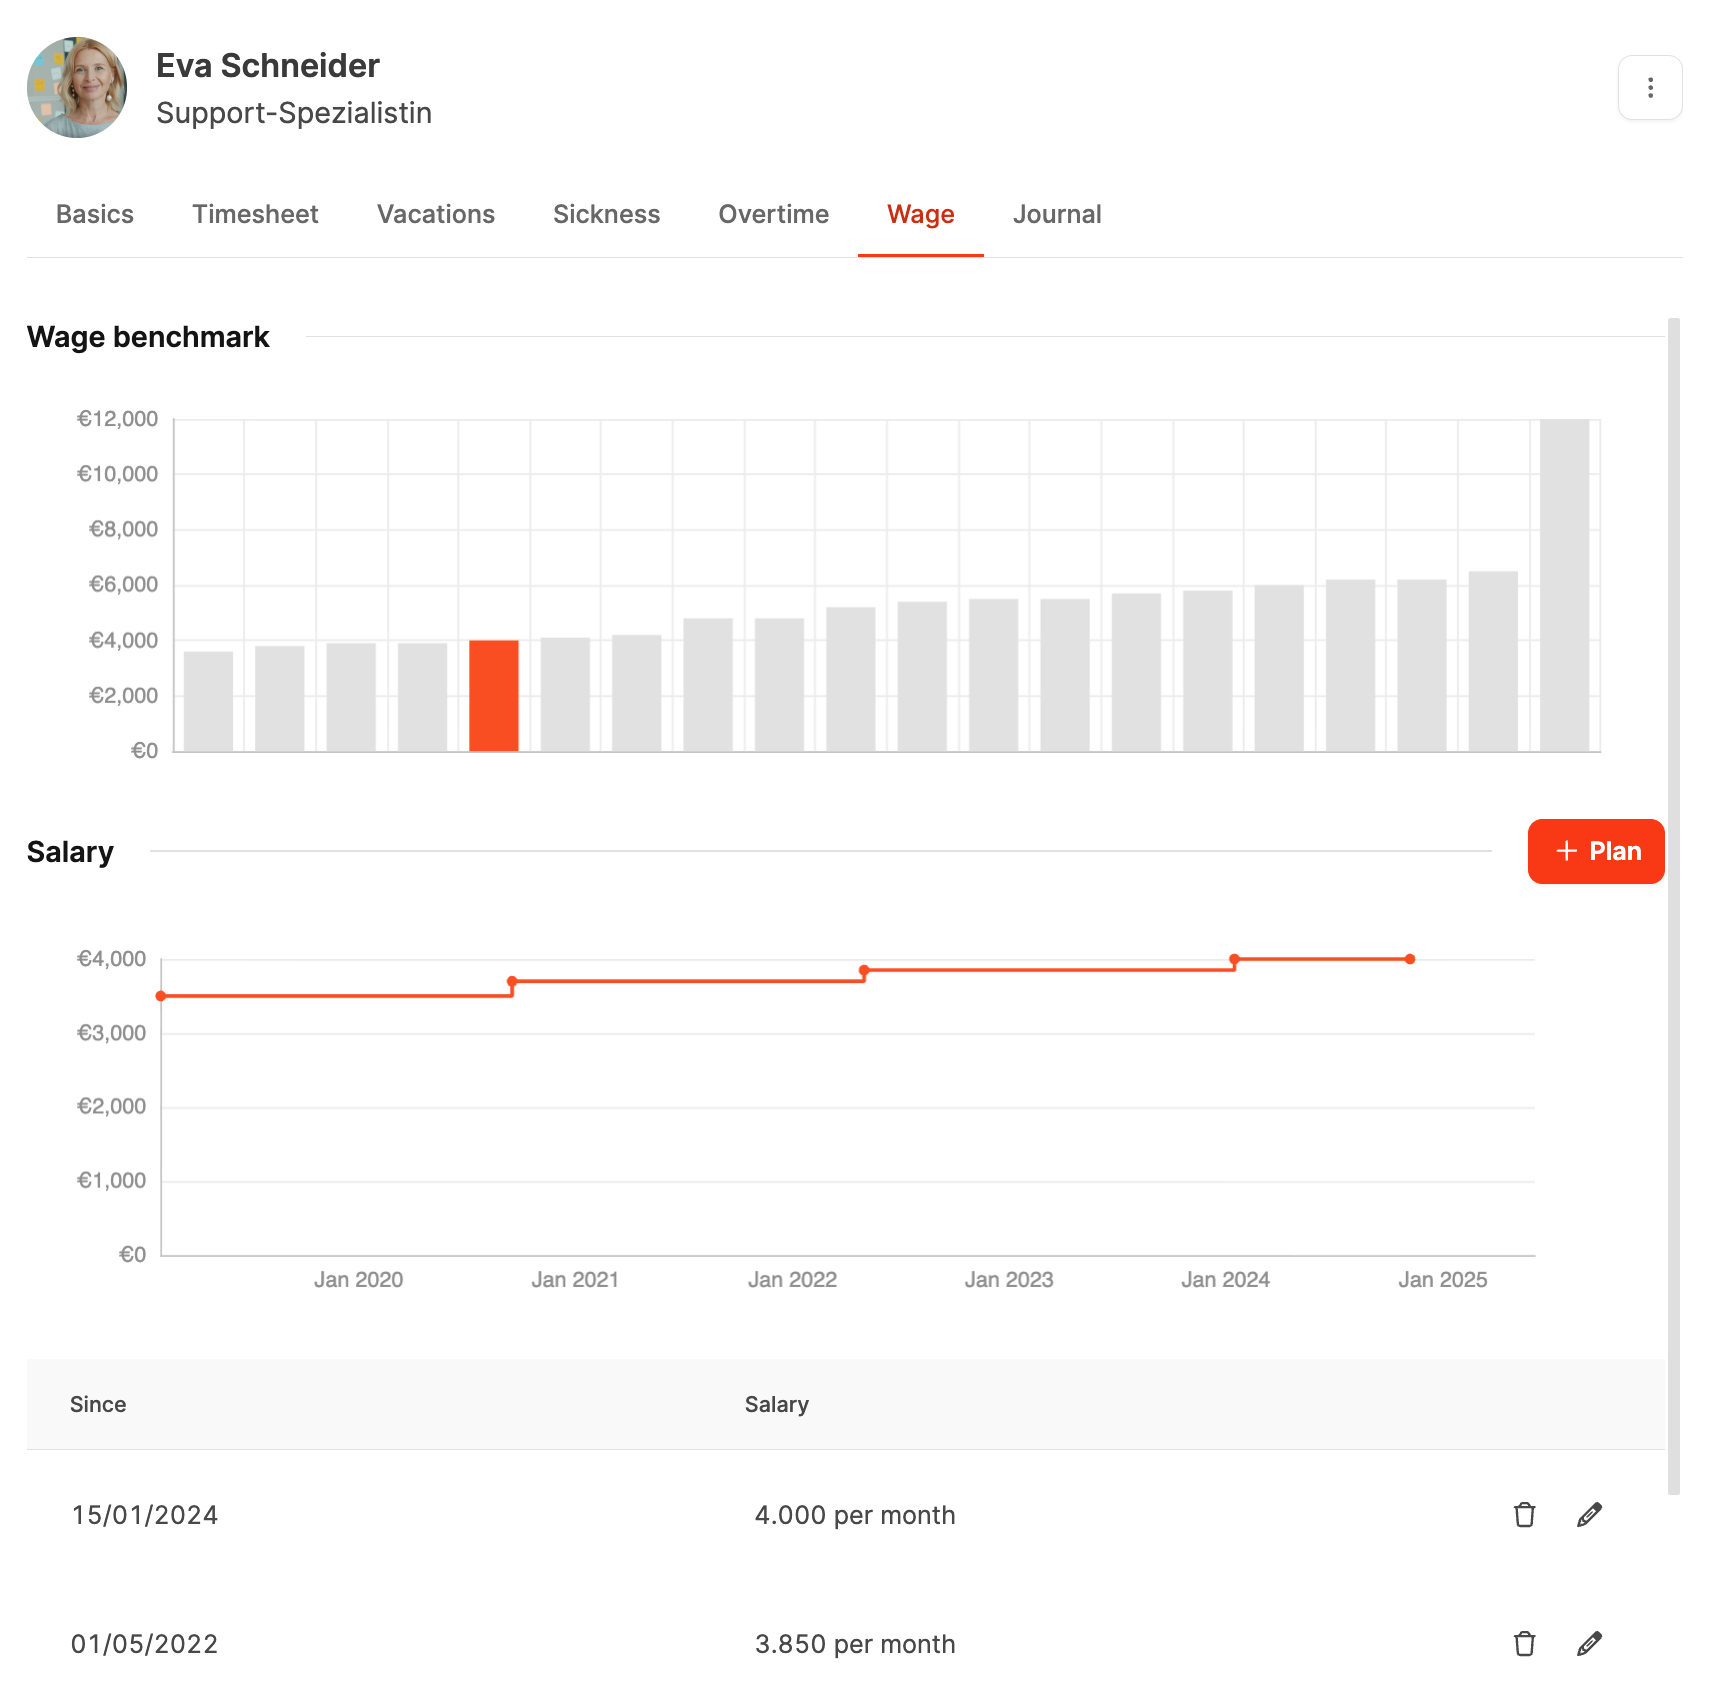Click the highlighted orange benchmark bar
Image resolution: width=1710 pixels, height=1708 pixels.
(494, 696)
